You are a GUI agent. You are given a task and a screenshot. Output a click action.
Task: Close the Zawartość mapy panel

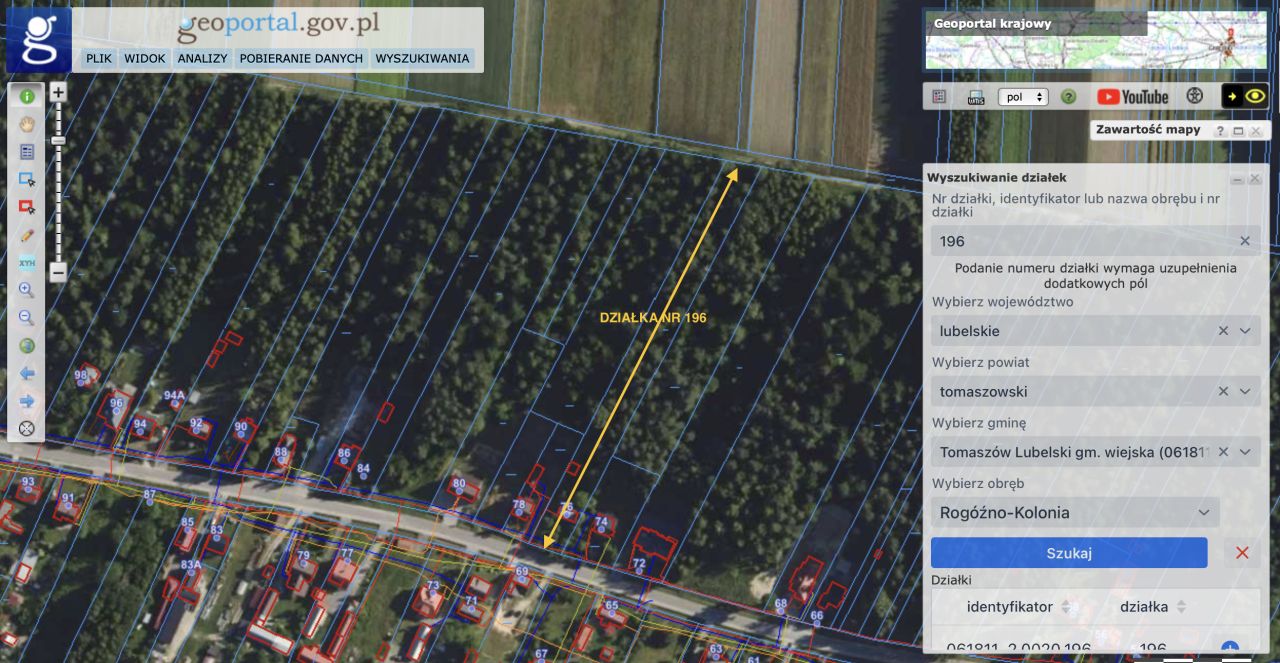click(1255, 131)
